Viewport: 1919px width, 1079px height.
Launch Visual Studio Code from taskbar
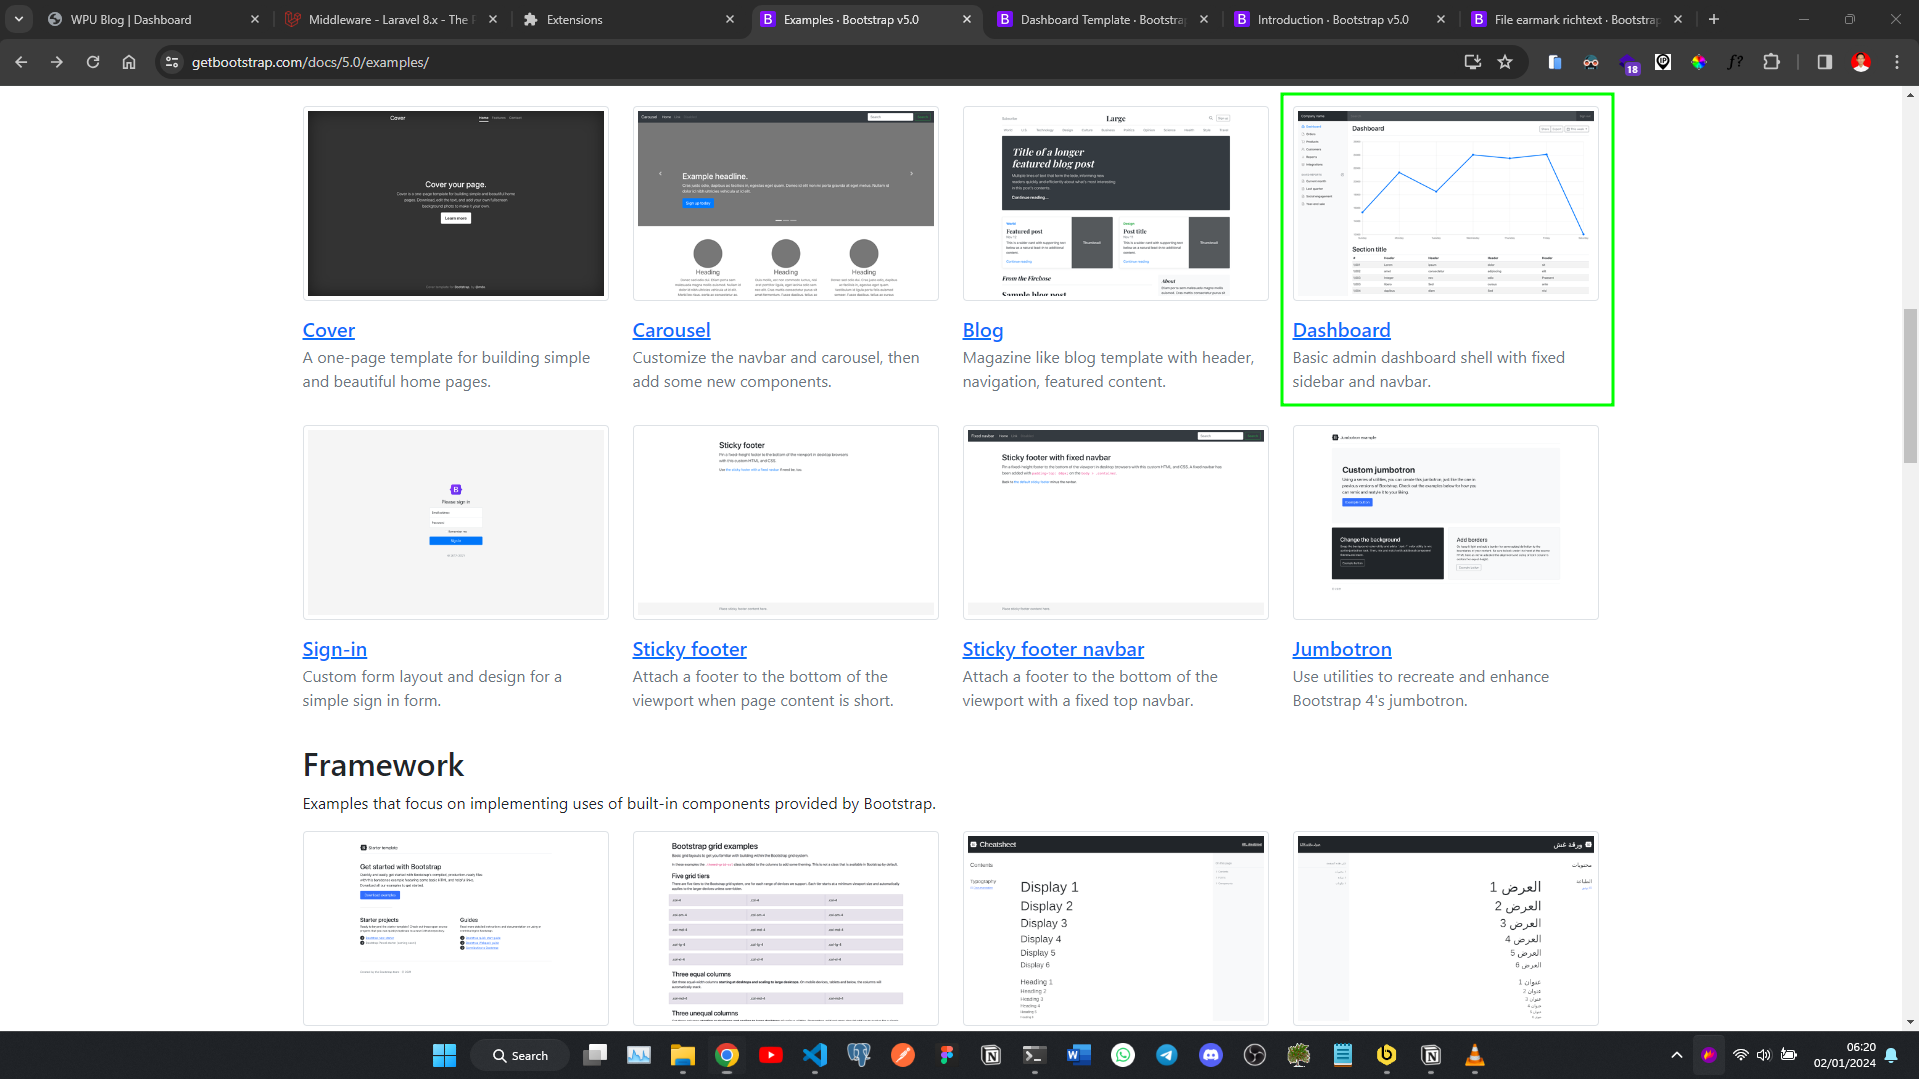tap(815, 1056)
